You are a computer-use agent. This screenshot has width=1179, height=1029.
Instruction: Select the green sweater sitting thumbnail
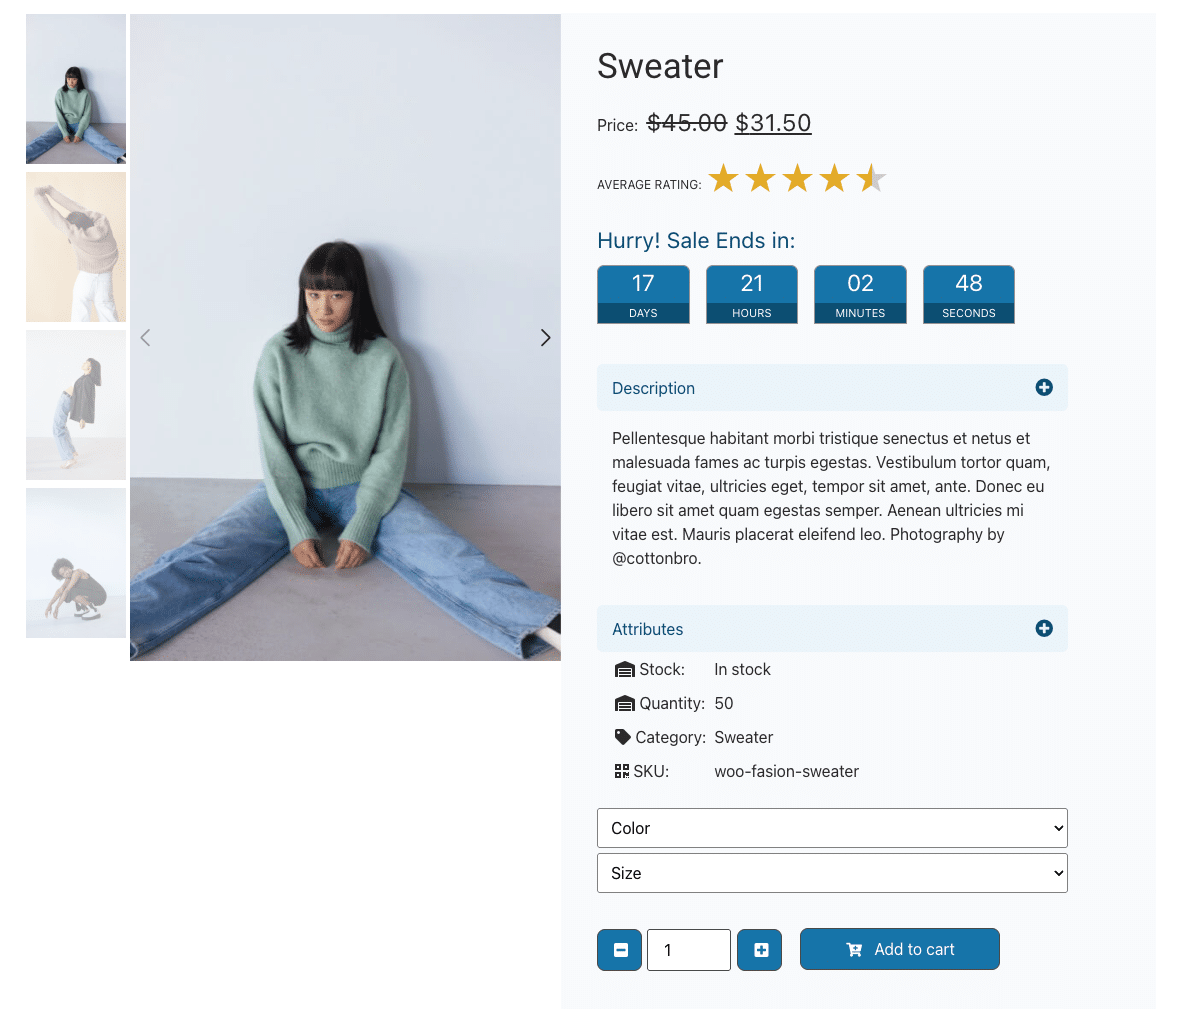pyautogui.click(x=76, y=89)
